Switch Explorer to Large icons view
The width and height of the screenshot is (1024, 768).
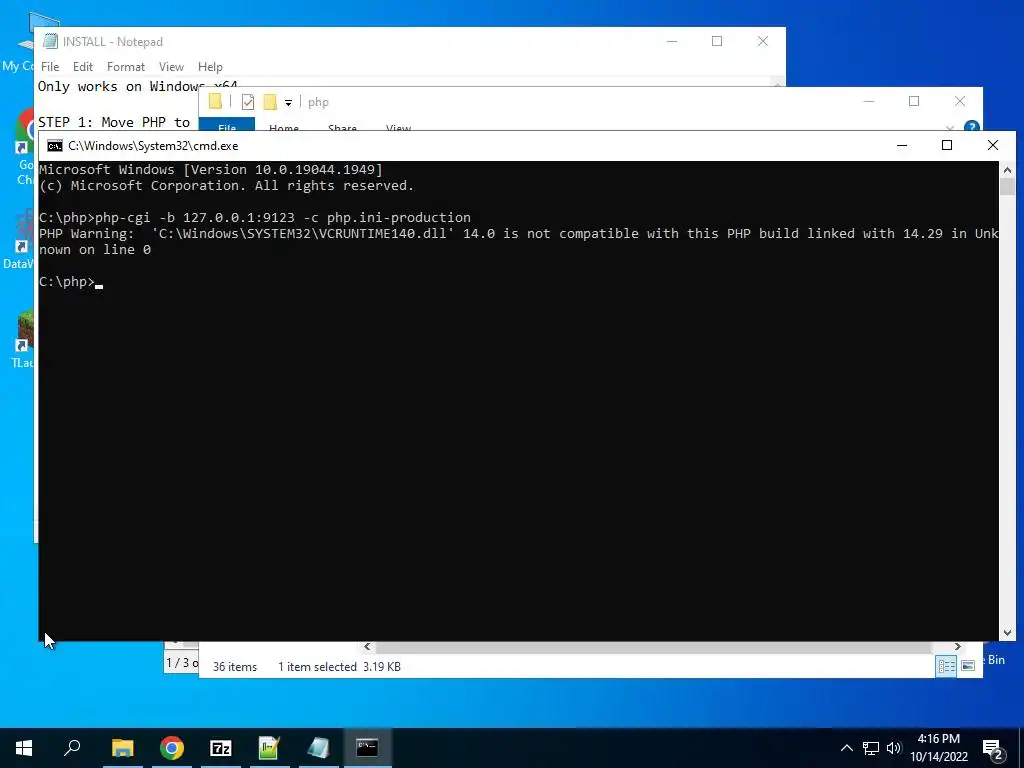pyautogui.click(x=968, y=665)
